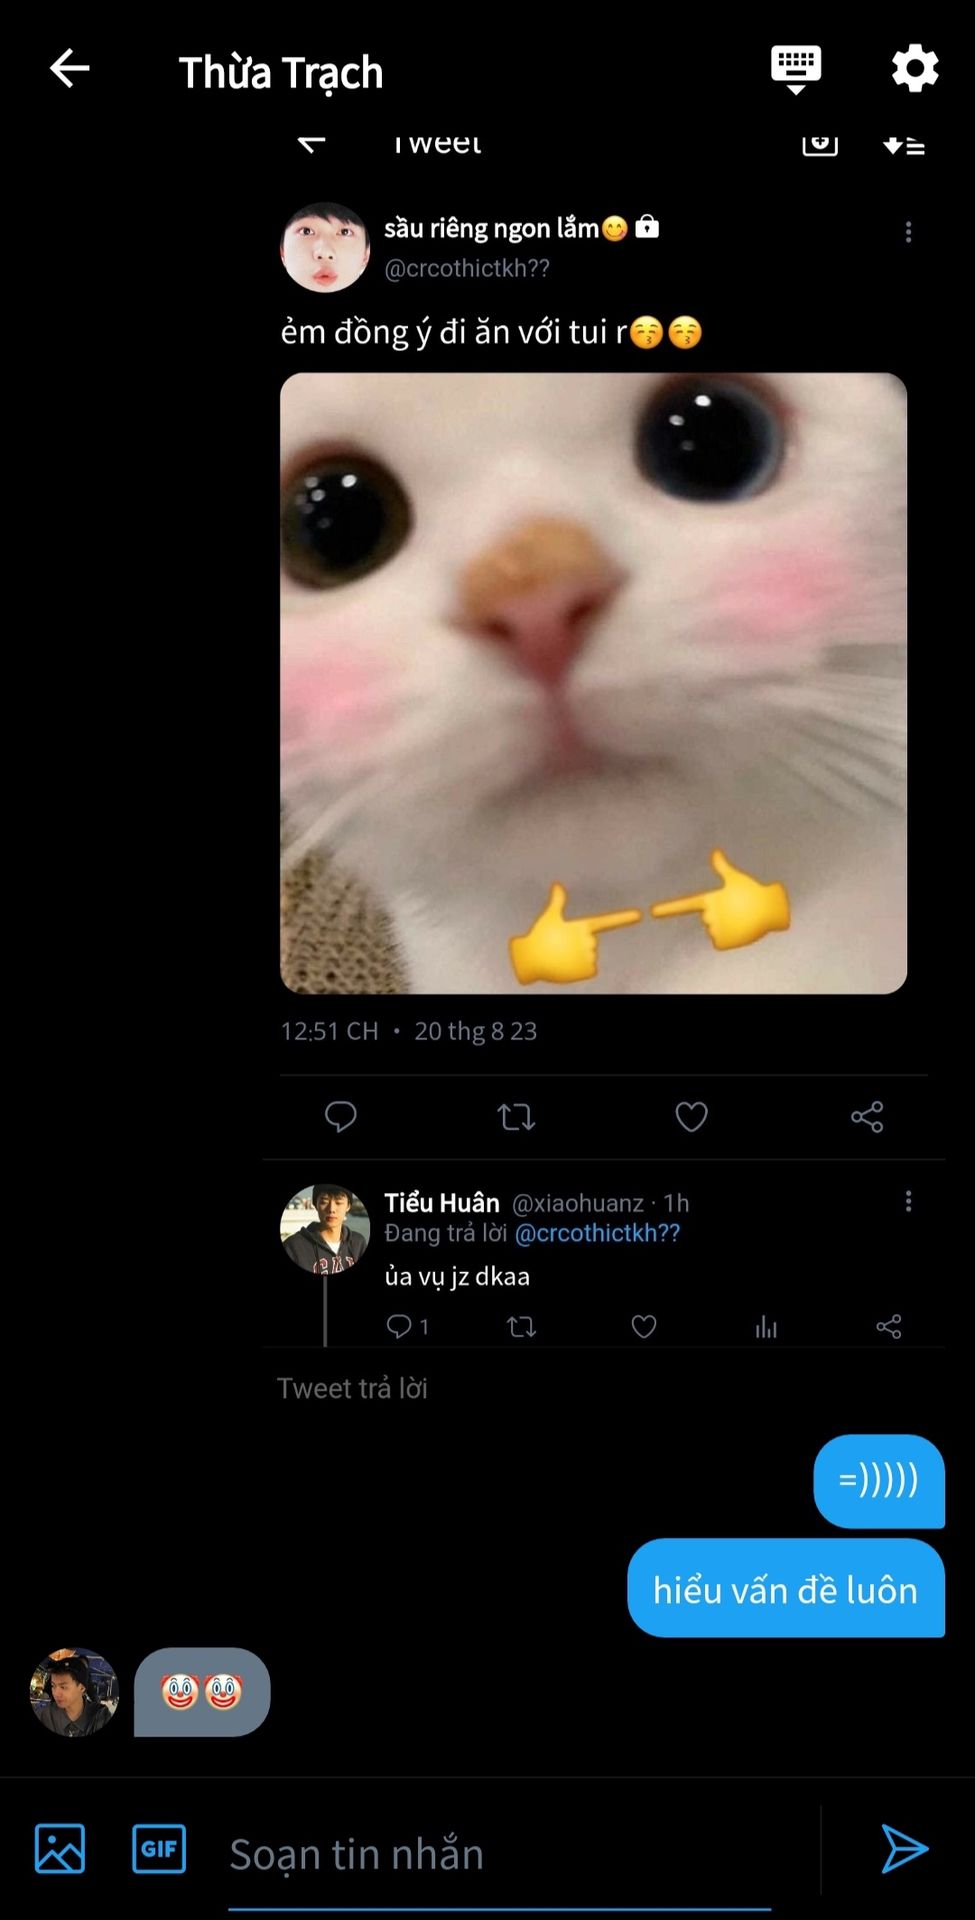Open the @crcothictkh?? mention link

597,1233
